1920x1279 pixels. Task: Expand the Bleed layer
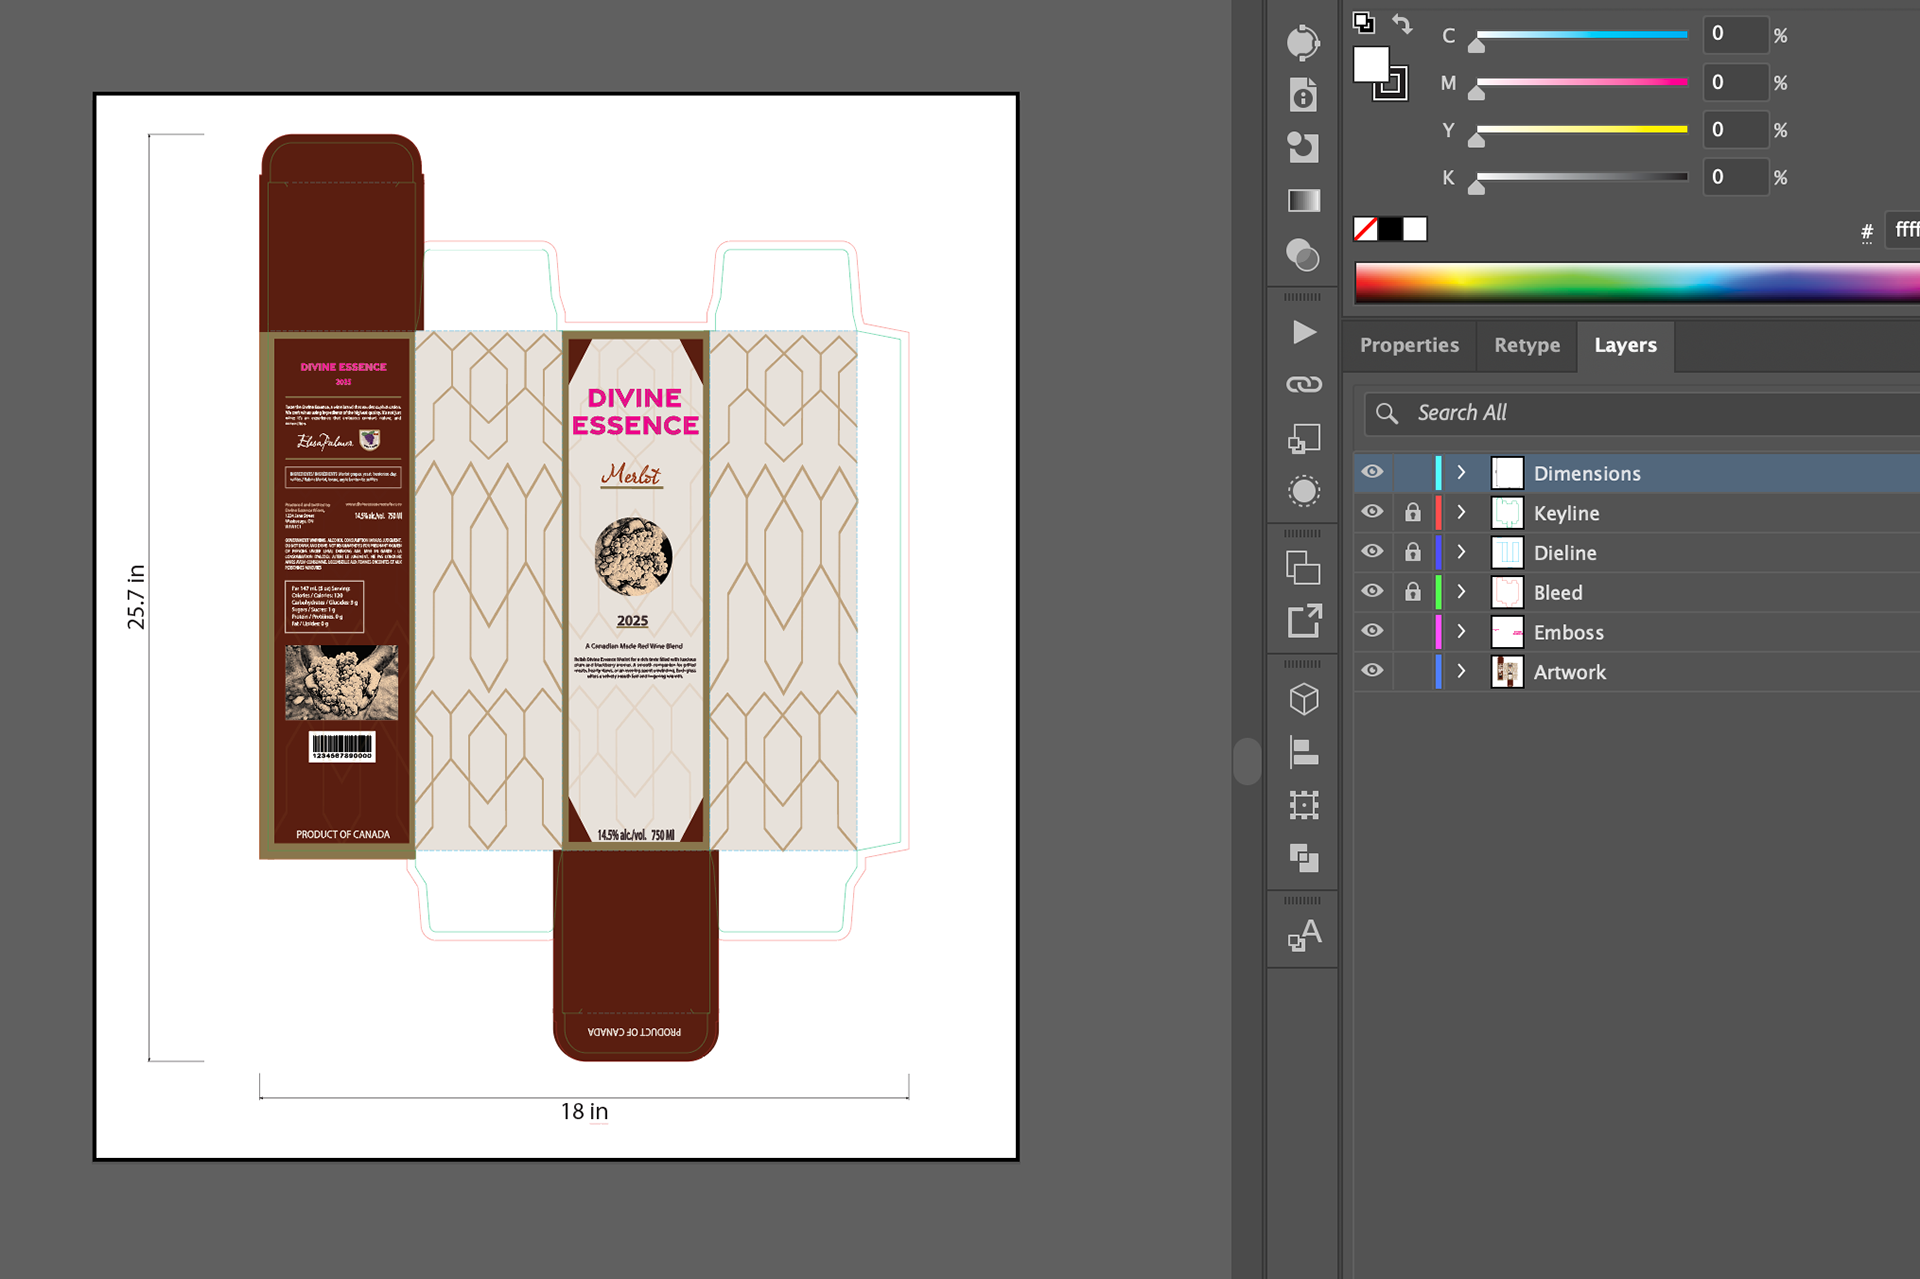pyautogui.click(x=1461, y=592)
